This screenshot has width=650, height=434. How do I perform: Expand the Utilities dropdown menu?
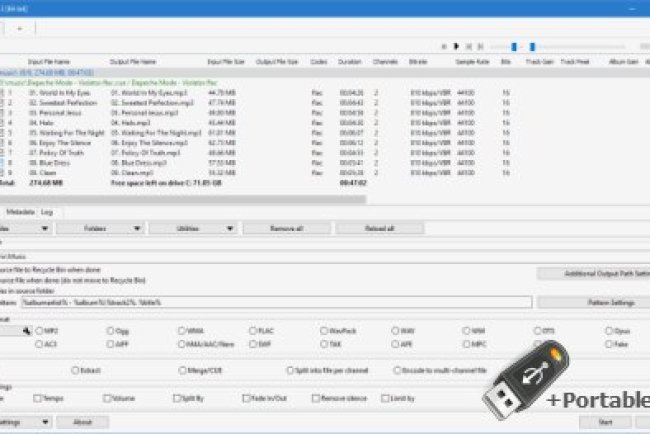[x=188, y=228]
